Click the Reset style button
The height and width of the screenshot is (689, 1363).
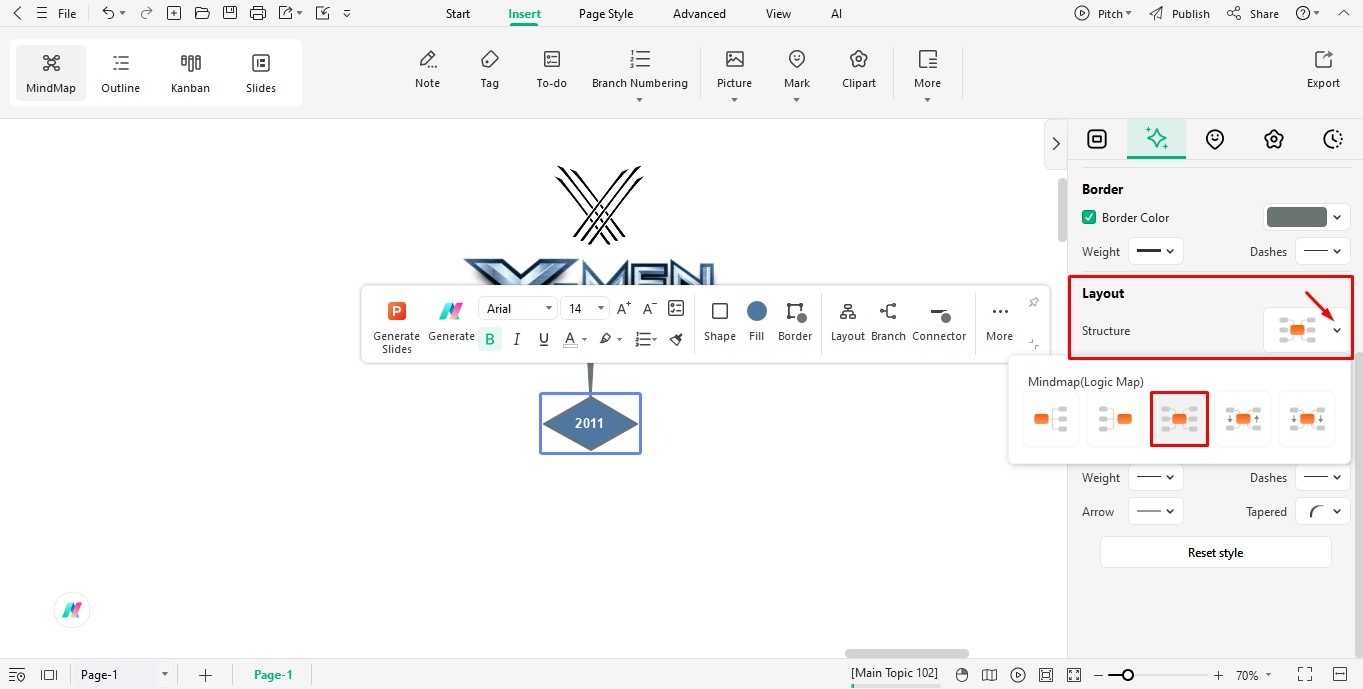[x=1215, y=552]
